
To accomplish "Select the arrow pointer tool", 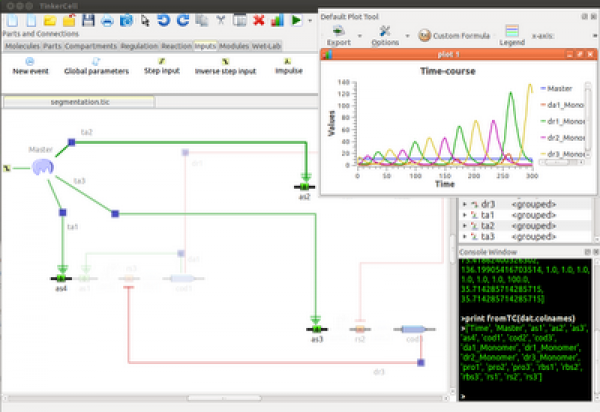I will click(x=146, y=19).
